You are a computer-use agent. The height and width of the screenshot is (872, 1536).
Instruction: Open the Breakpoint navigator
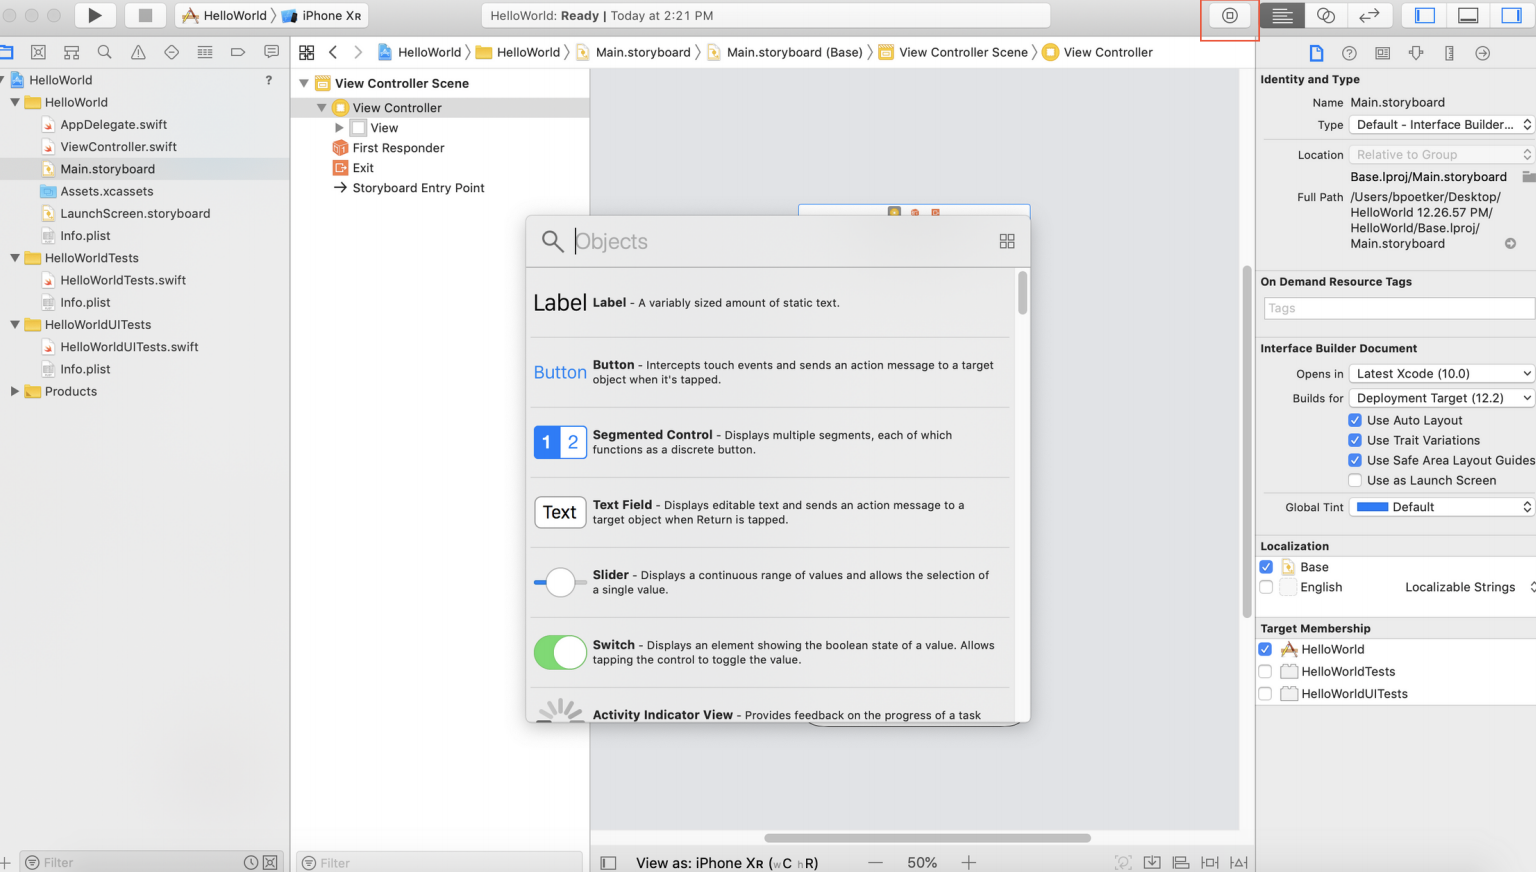point(238,52)
